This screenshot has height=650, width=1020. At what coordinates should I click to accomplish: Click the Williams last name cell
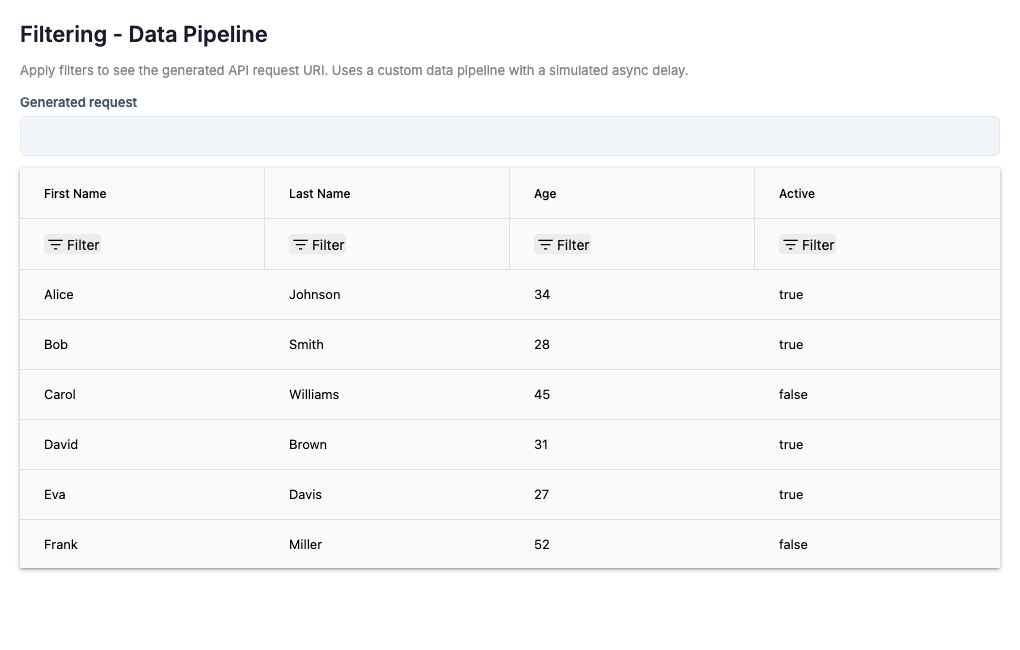pos(314,395)
